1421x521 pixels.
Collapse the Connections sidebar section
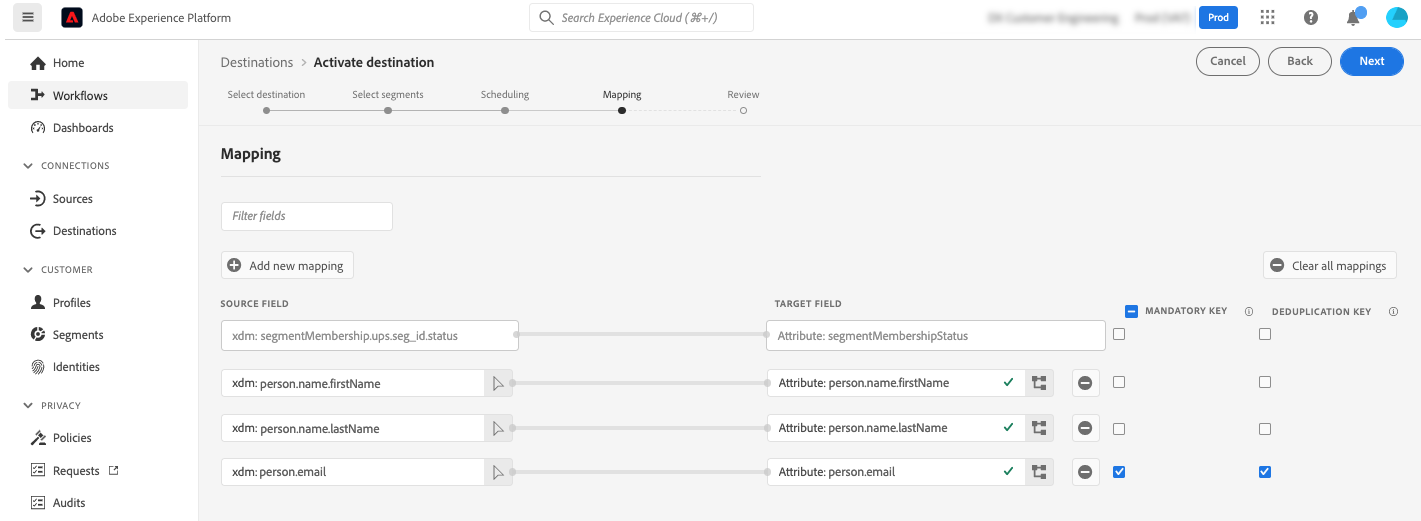coord(28,166)
